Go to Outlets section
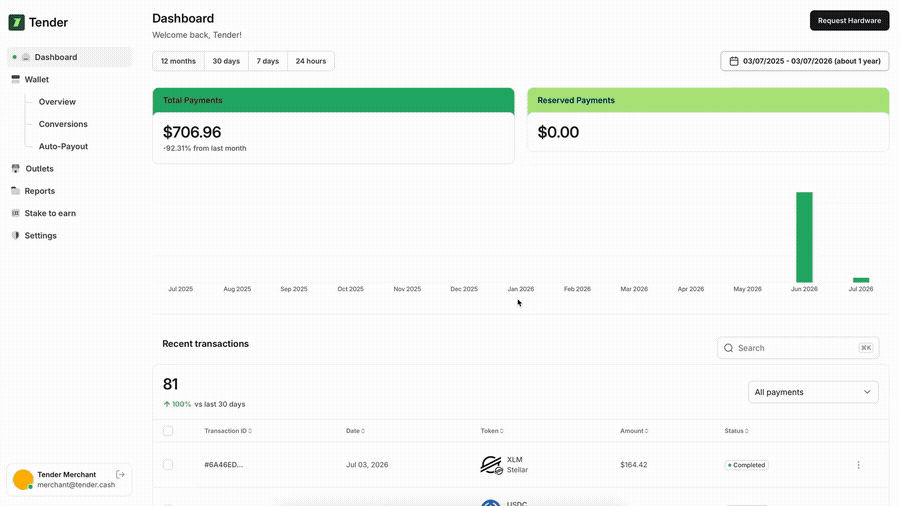 (39, 169)
